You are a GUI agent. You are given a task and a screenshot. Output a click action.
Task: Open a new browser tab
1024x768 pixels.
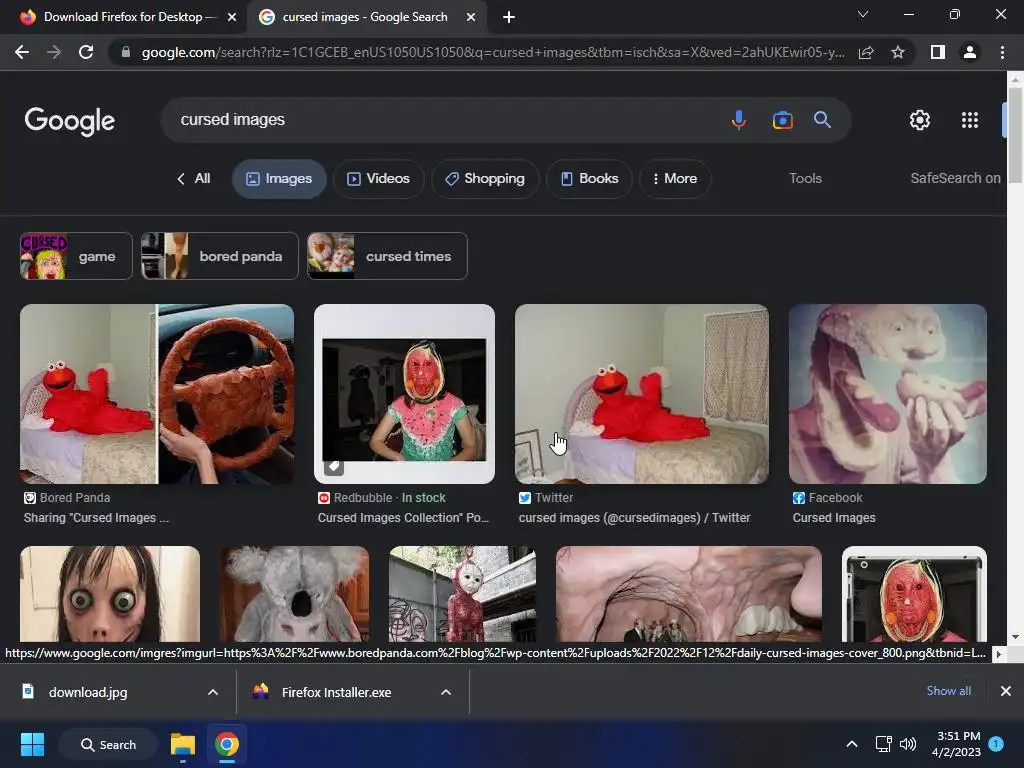(509, 18)
